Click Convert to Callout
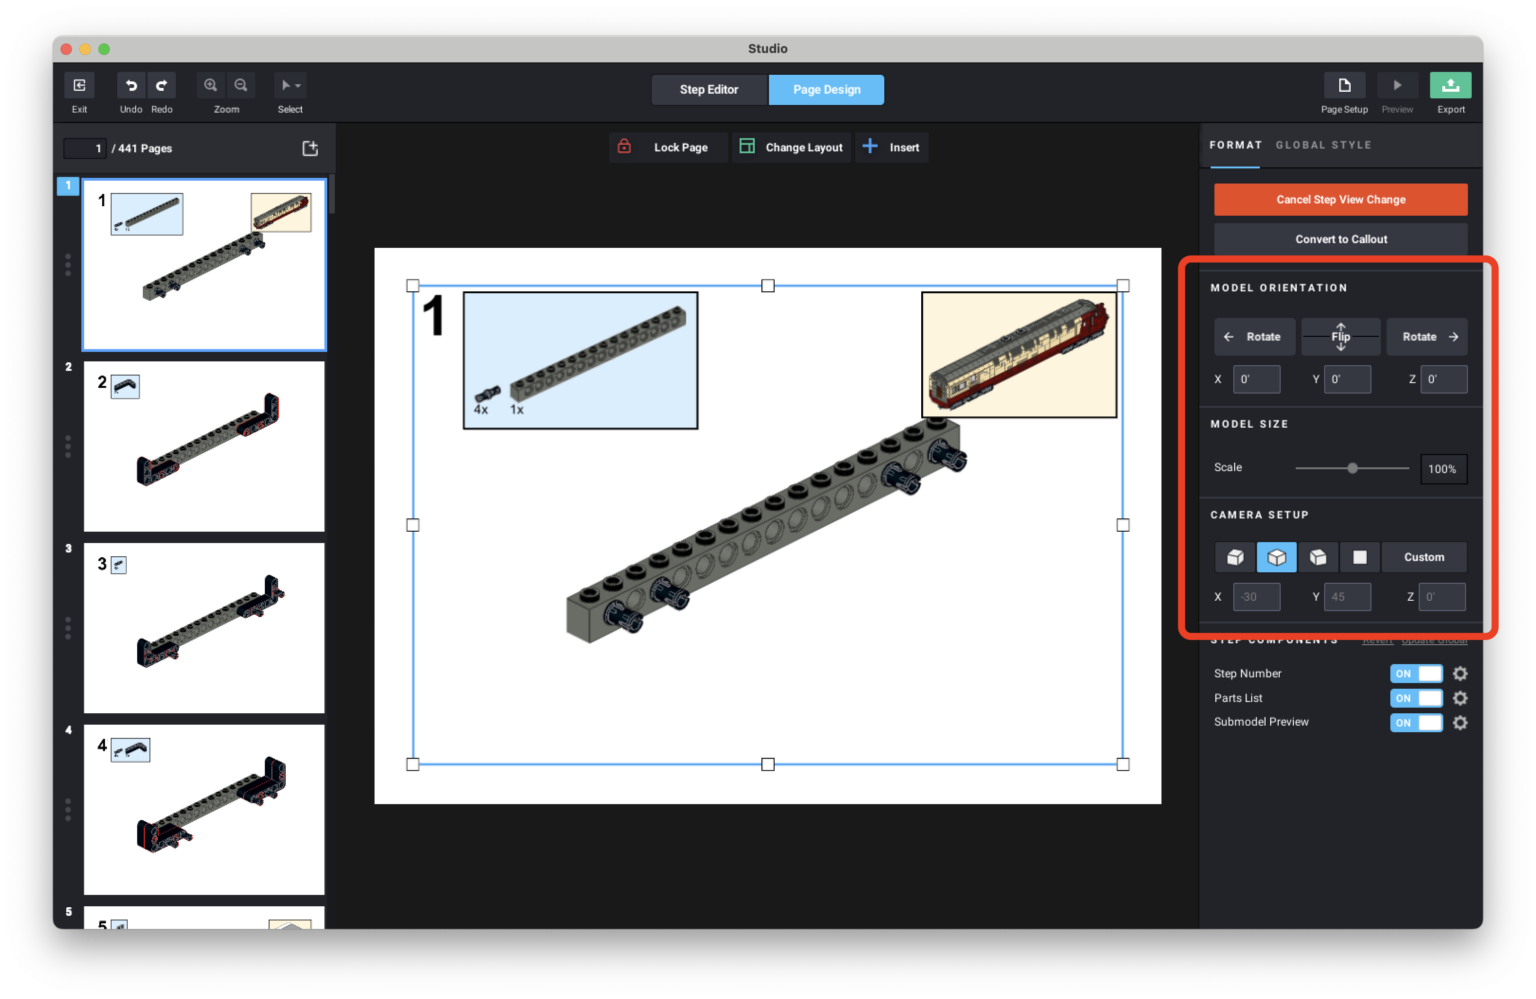The image size is (1536, 999). click(x=1340, y=238)
